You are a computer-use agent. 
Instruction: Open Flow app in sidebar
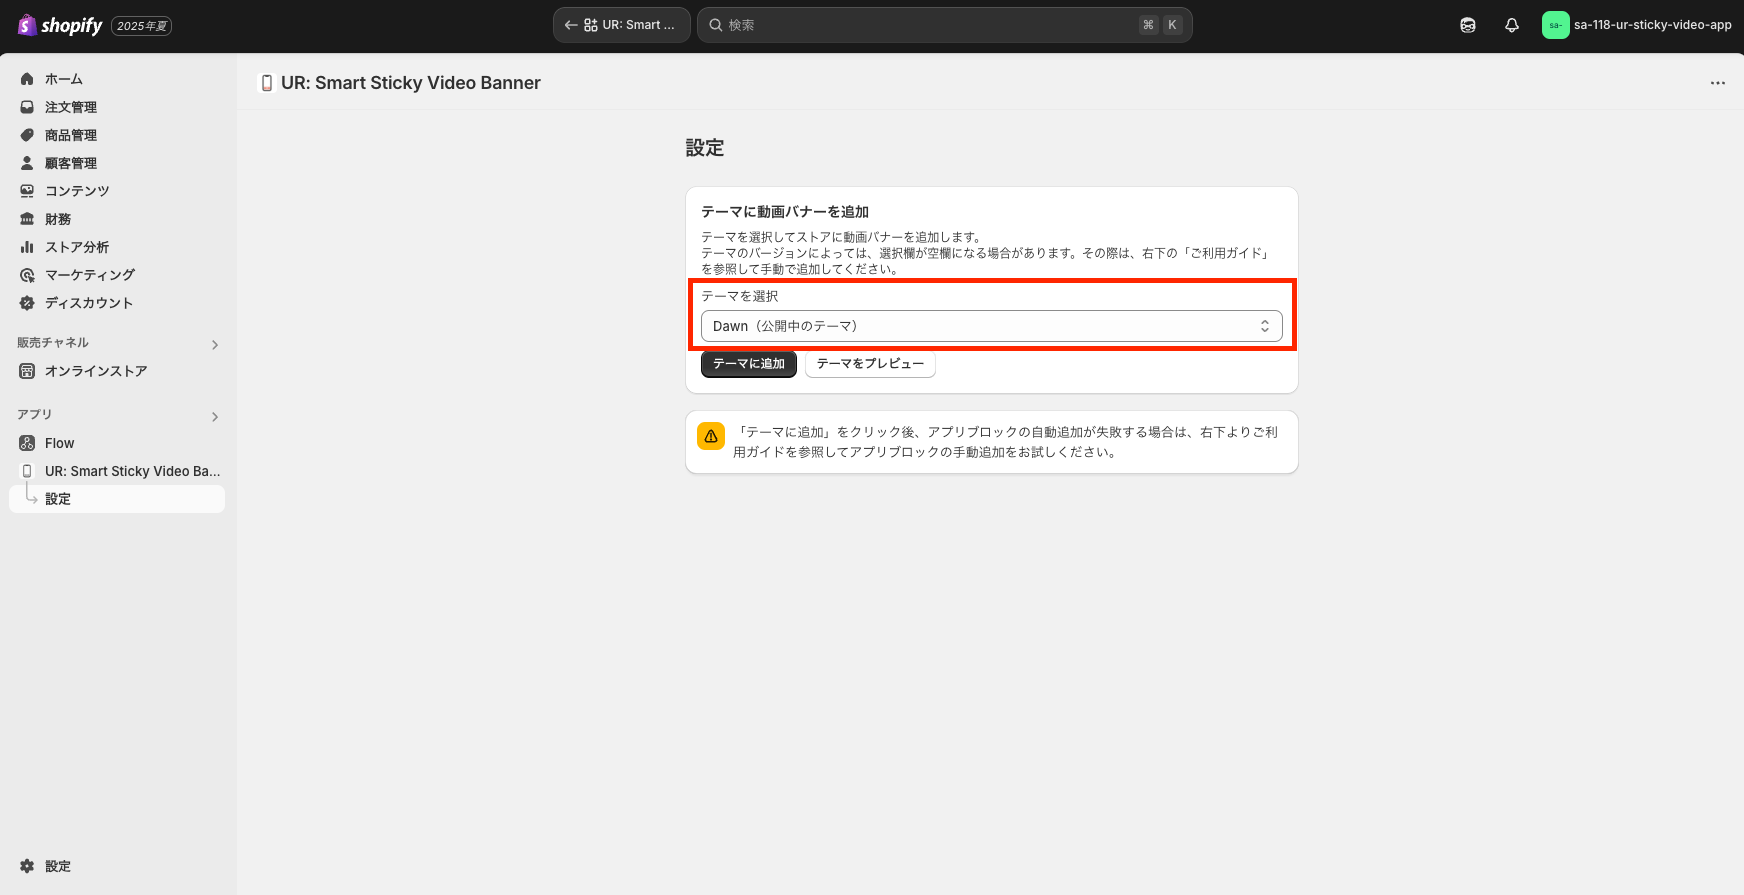pos(59,443)
